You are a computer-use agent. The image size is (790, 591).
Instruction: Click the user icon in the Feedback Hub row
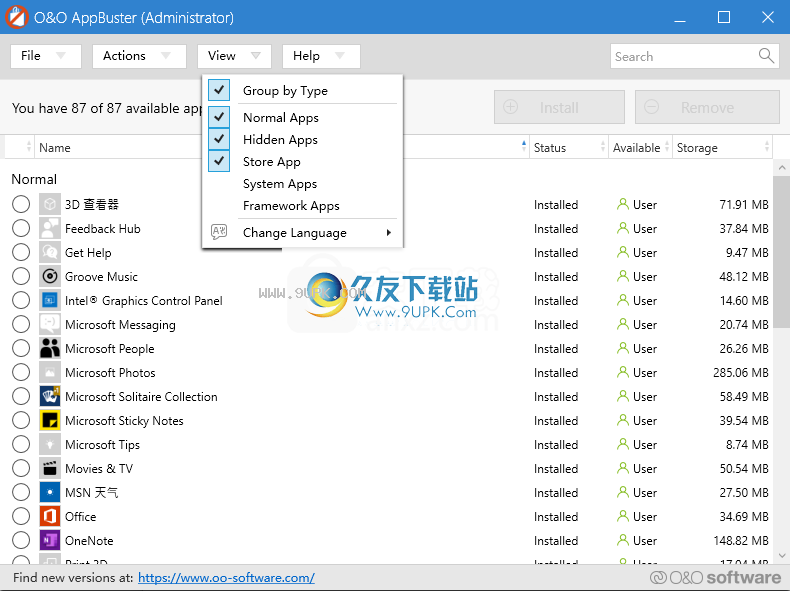[623, 228]
